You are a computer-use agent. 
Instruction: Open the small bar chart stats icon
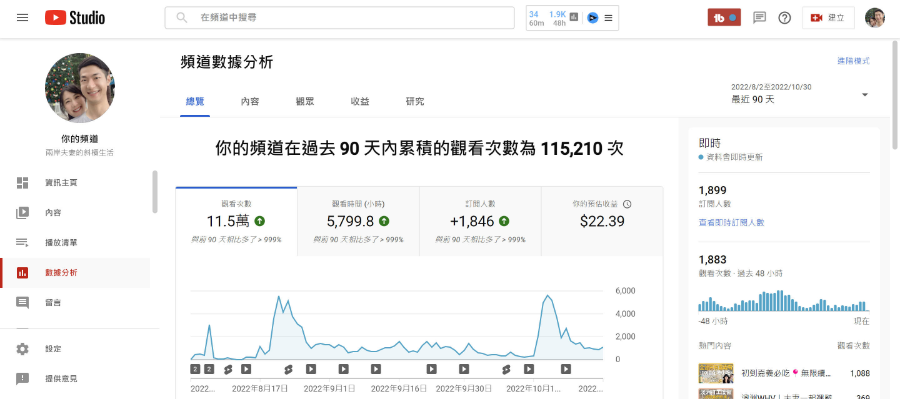point(573,16)
